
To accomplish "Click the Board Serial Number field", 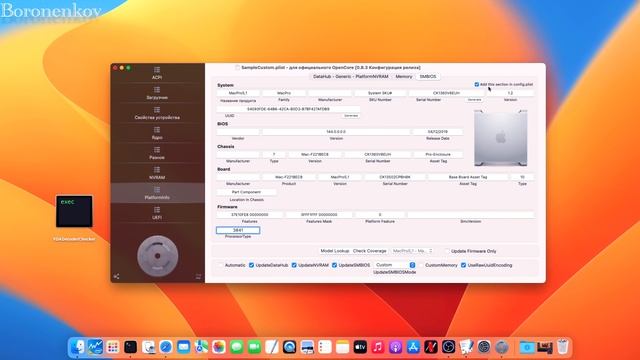I will 395,177.
